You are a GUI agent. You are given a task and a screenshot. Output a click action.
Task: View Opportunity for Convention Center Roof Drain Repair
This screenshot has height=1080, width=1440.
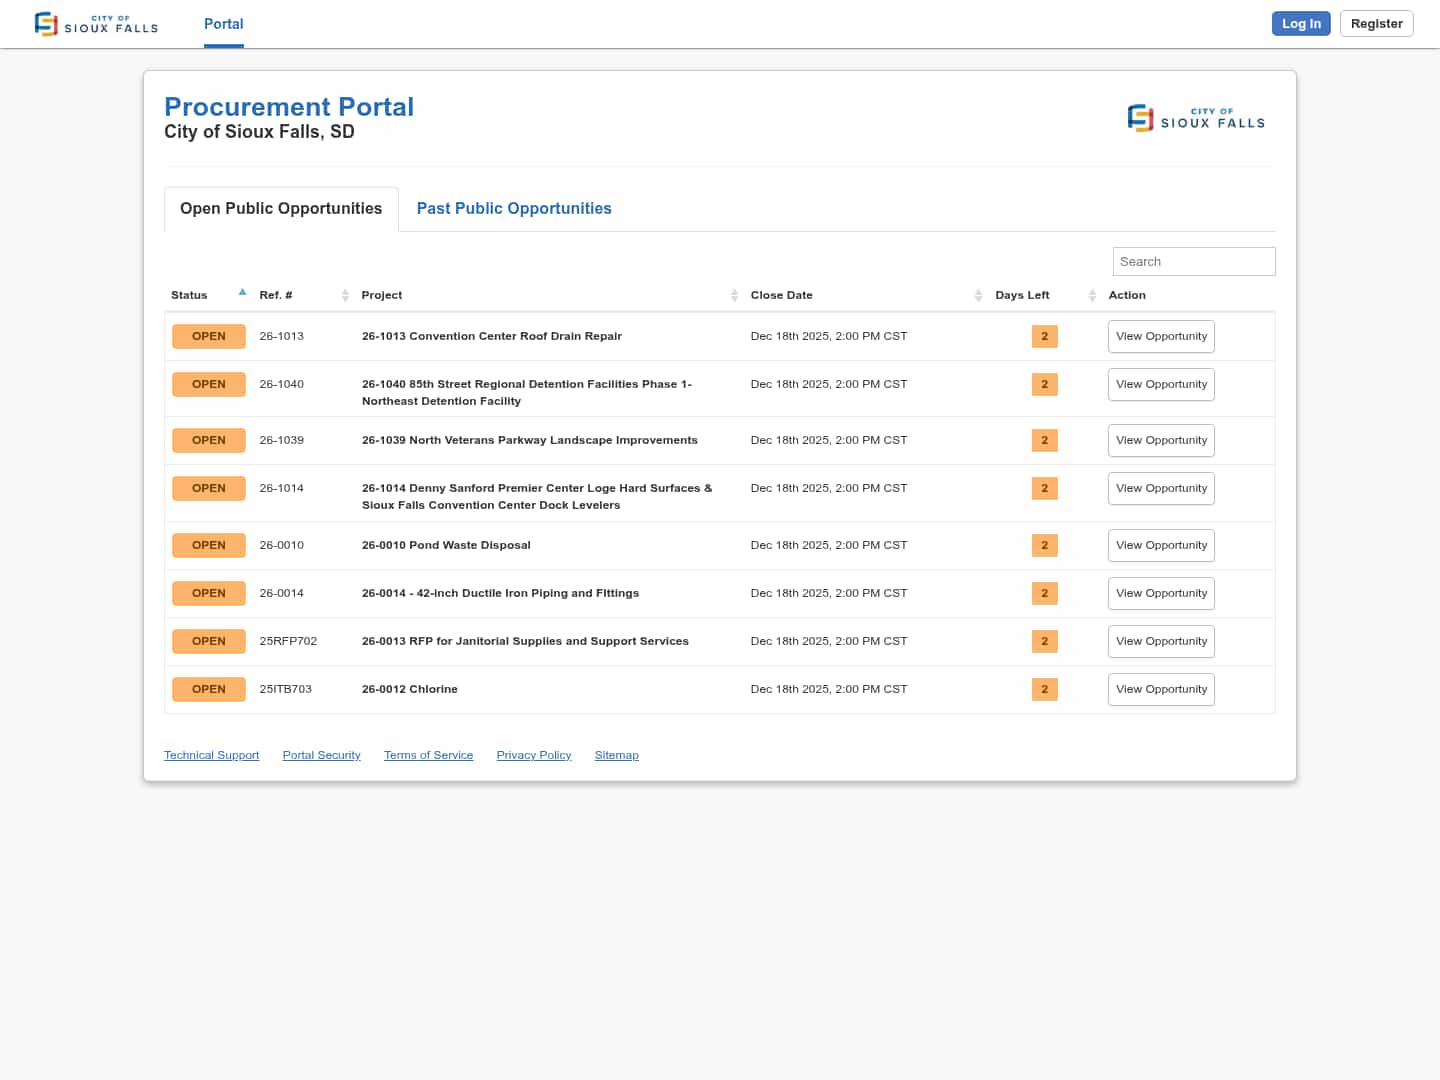(x=1161, y=336)
